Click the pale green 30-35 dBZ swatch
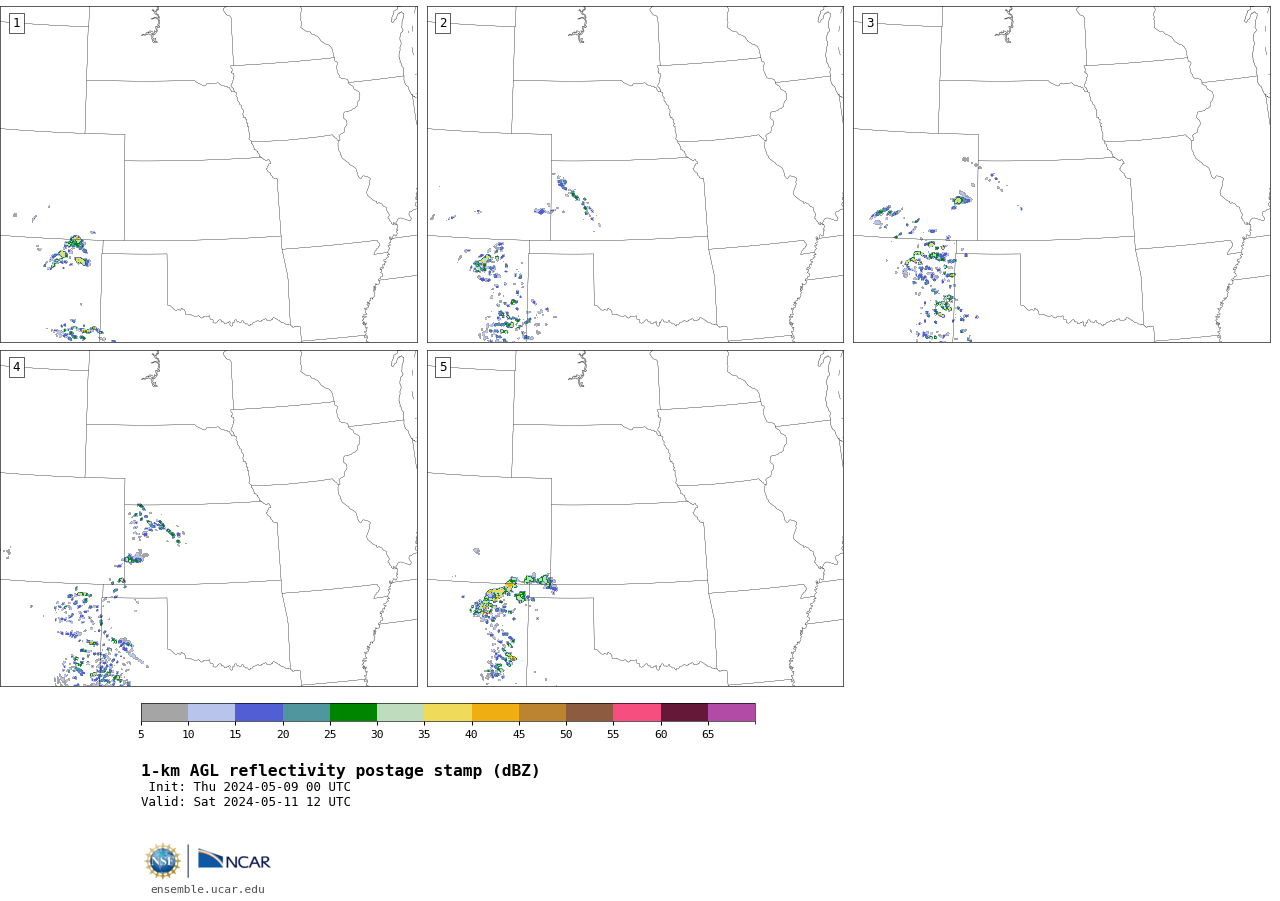The image size is (1280, 901). click(x=401, y=712)
